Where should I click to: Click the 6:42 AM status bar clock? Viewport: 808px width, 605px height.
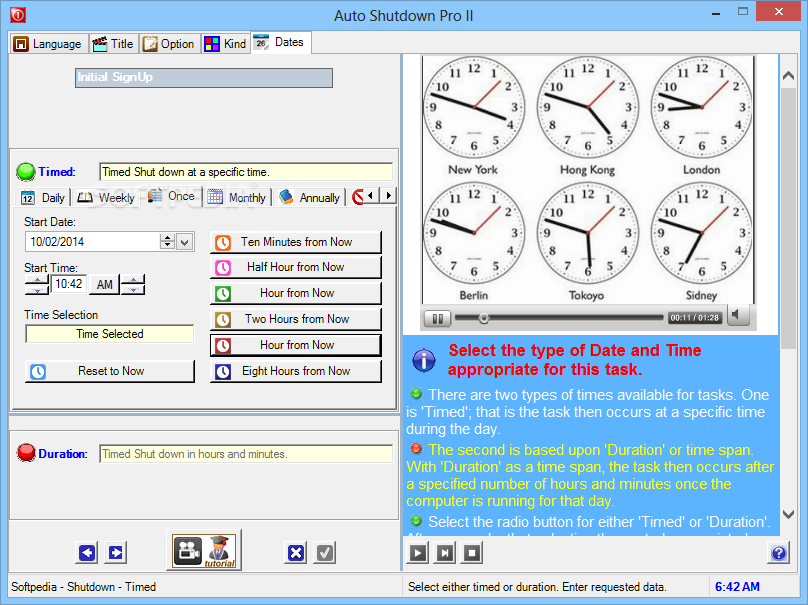tap(737, 586)
